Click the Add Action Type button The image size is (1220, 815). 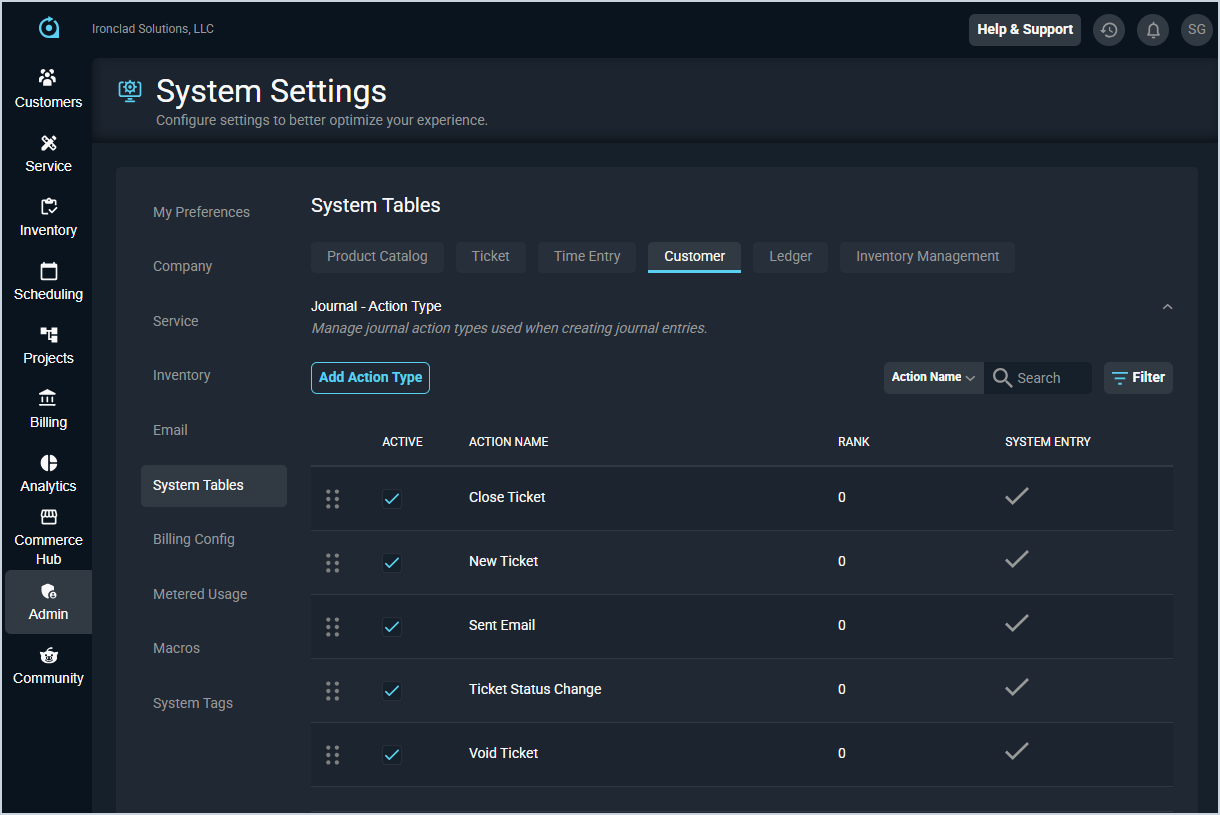pos(370,378)
